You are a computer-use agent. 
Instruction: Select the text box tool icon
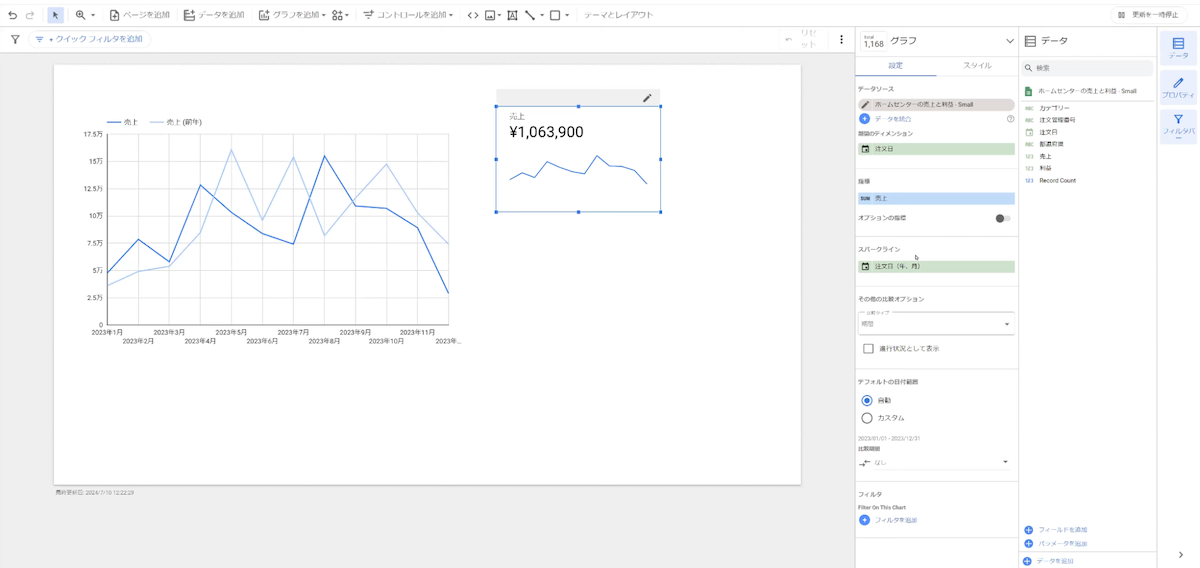(512, 15)
